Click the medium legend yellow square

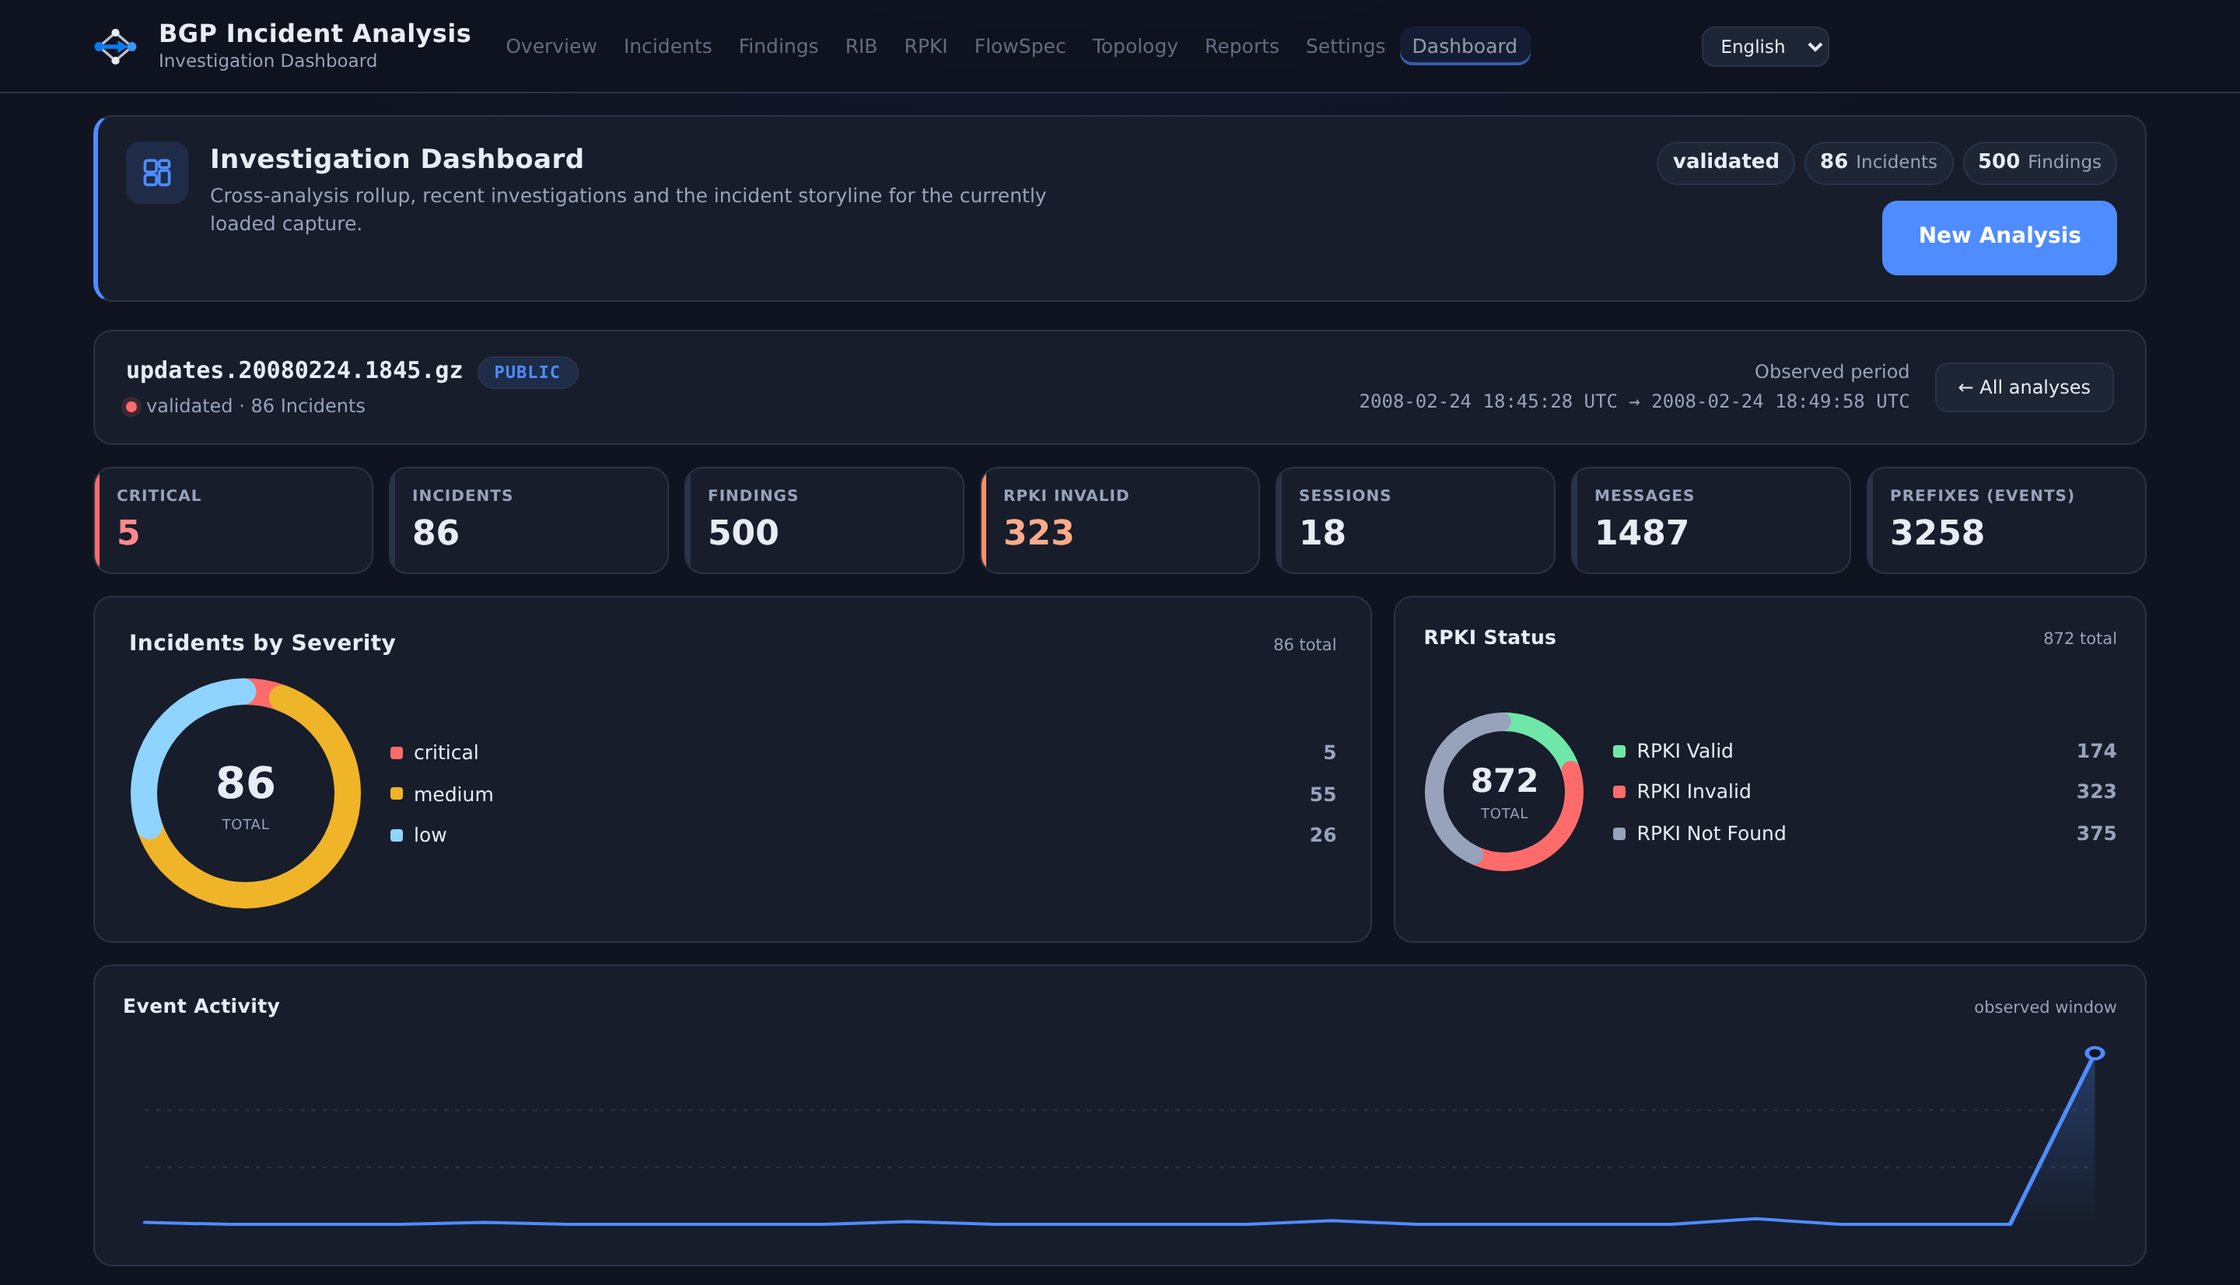(397, 794)
